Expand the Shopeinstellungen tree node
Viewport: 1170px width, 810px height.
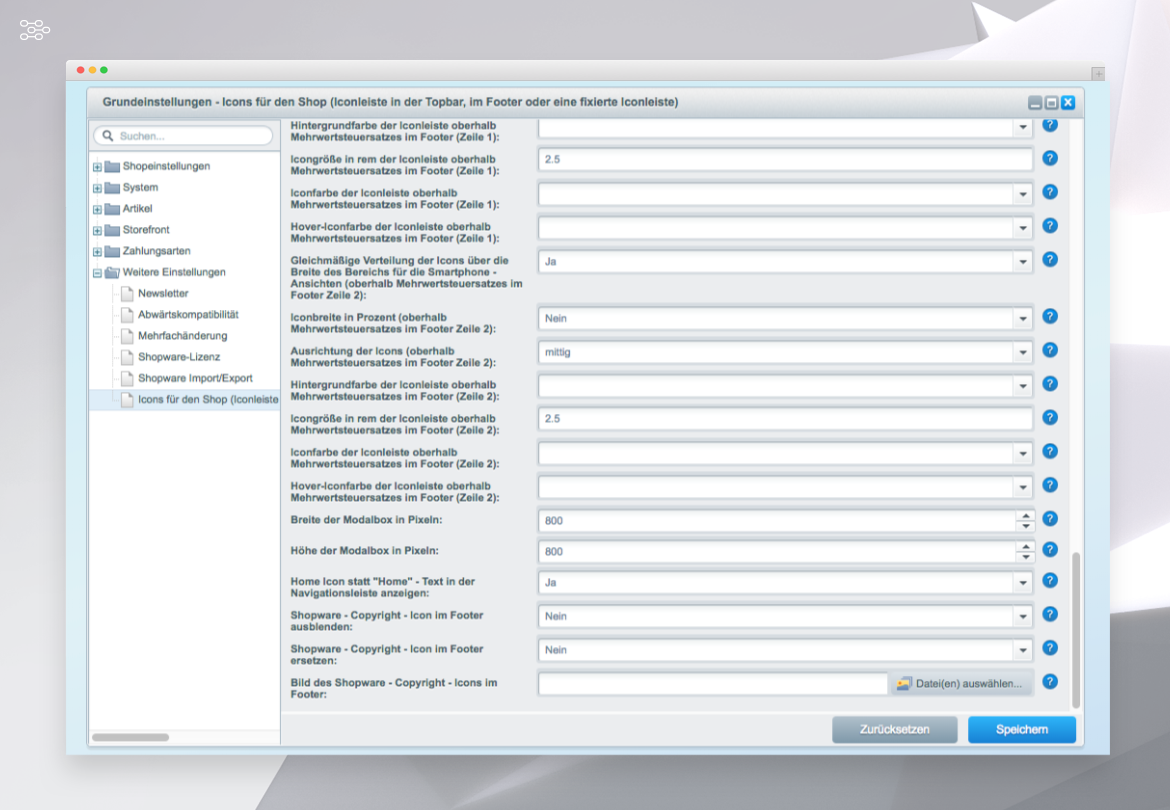click(97, 167)
